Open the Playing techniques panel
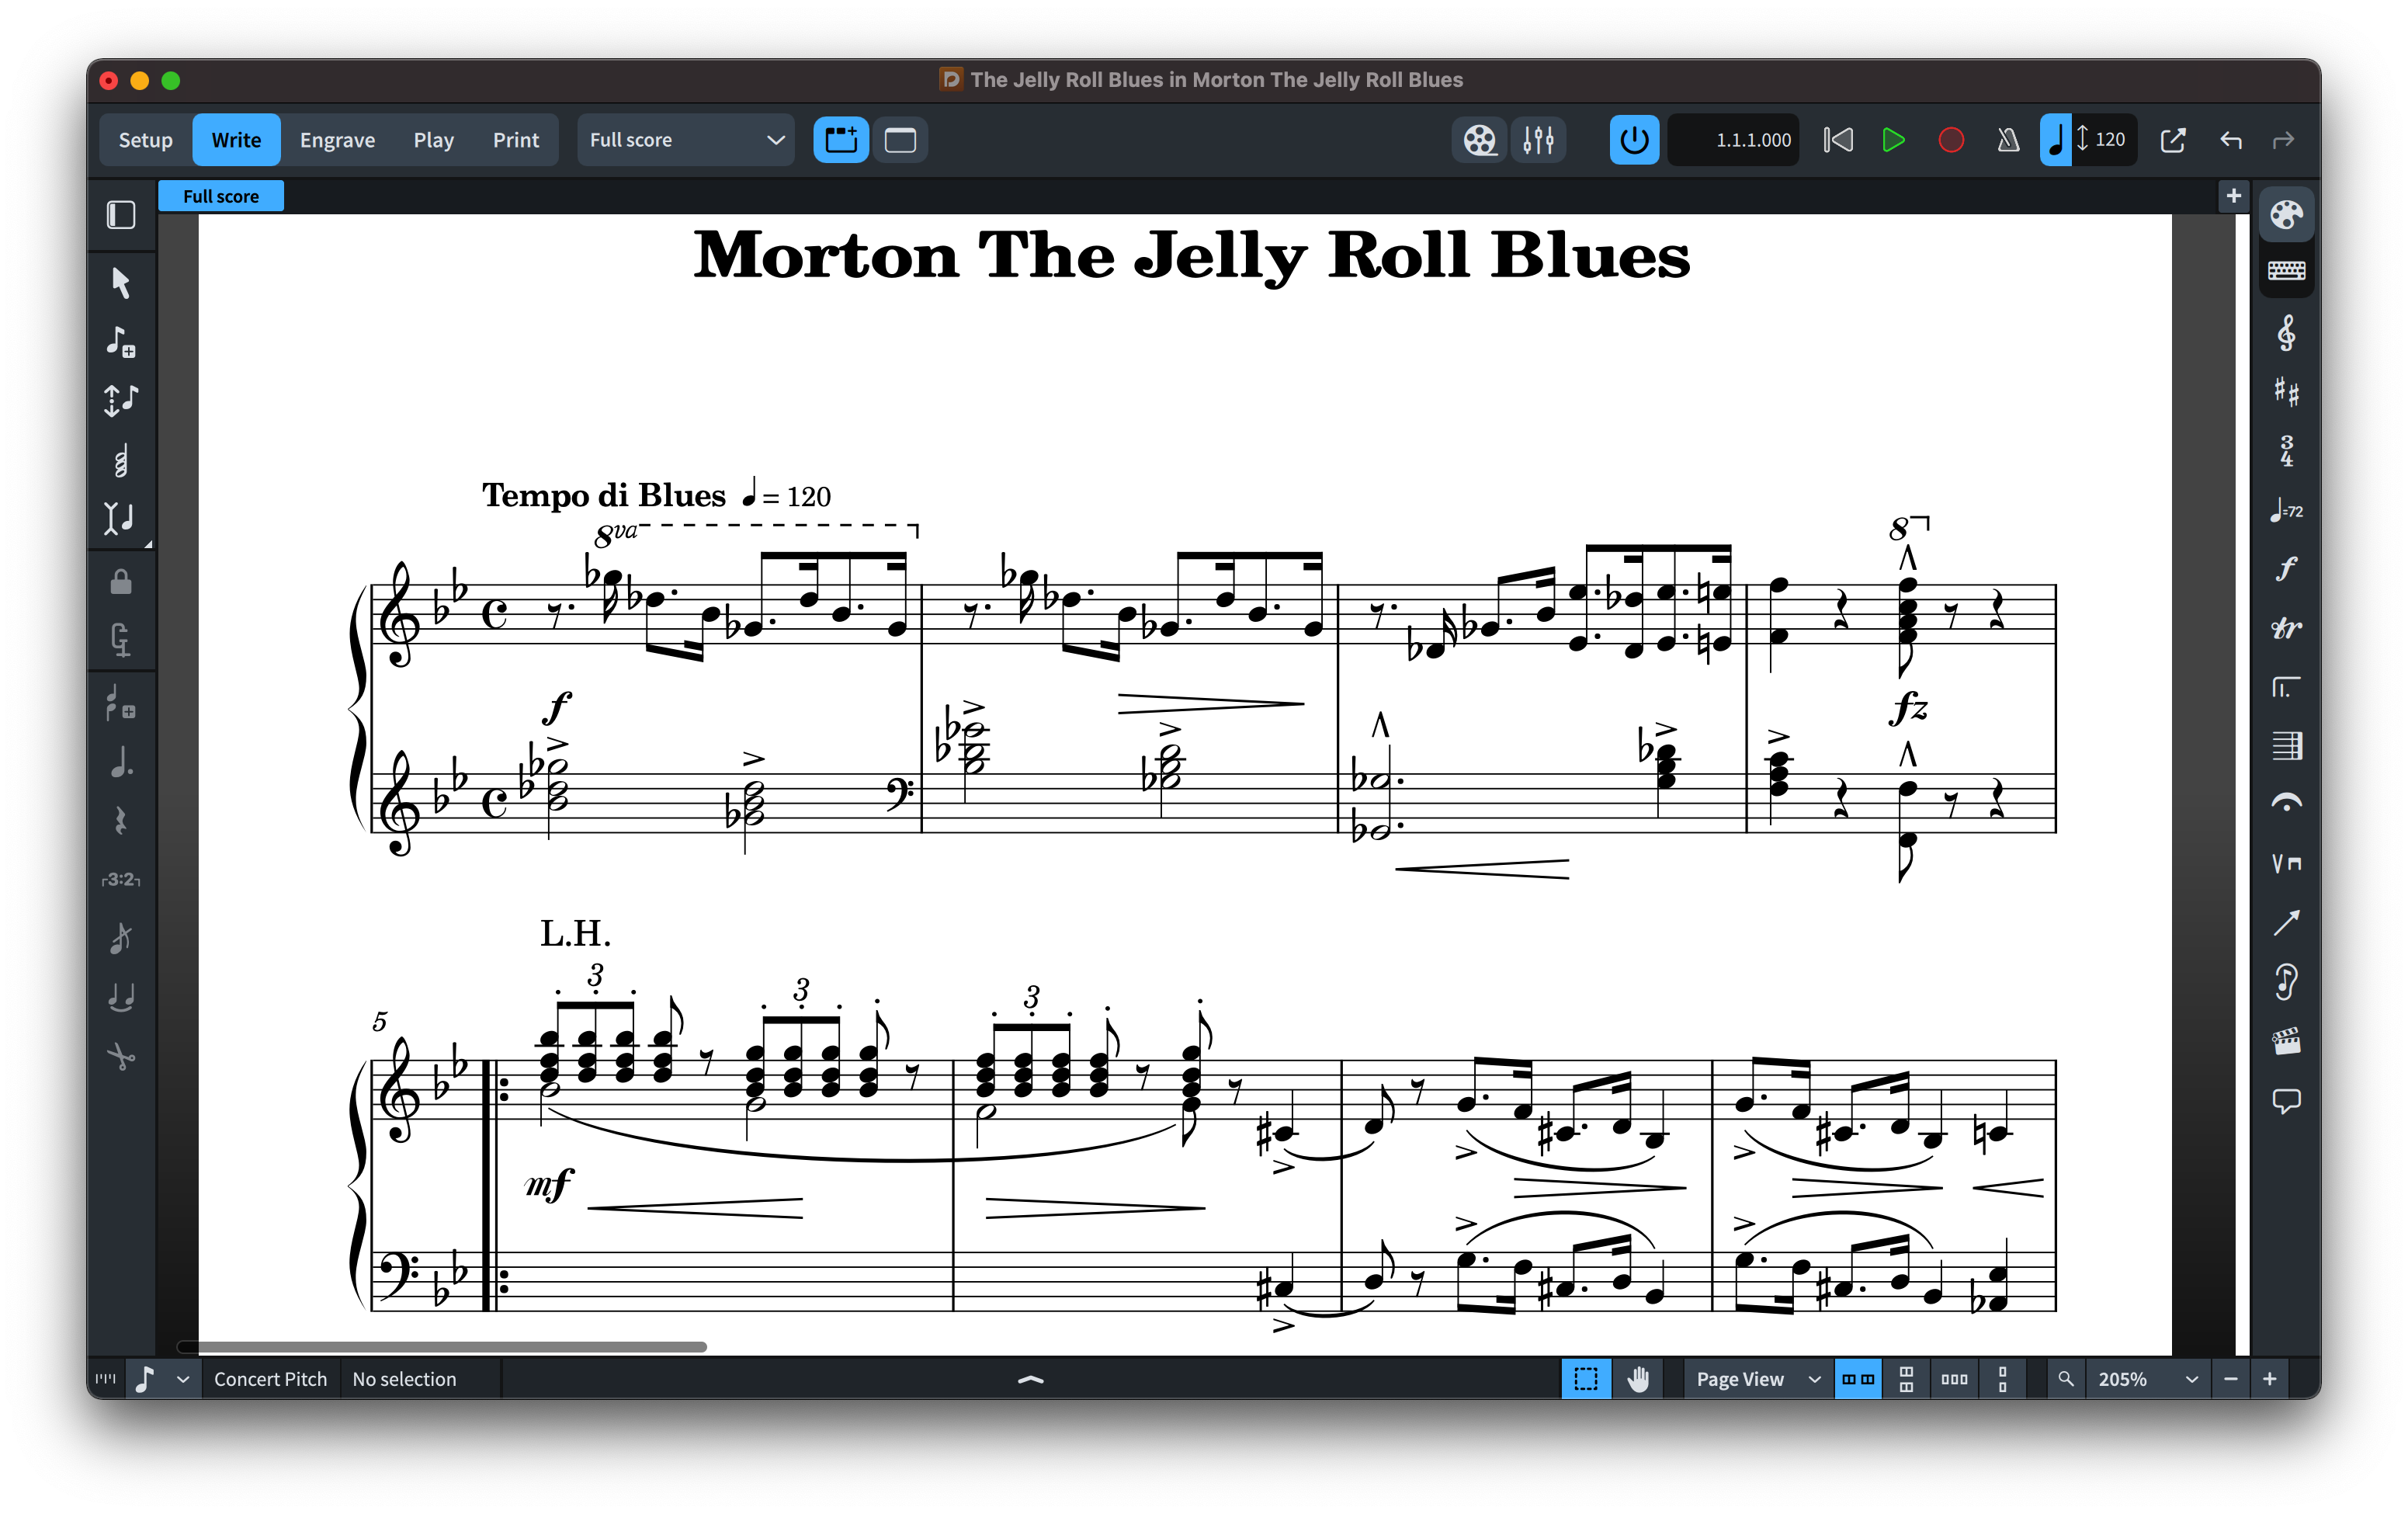 [x=2286, y=863]
